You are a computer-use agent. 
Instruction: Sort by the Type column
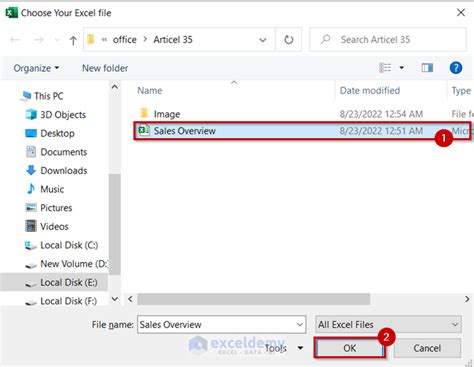pyautogui.click(x=461, y=90)
